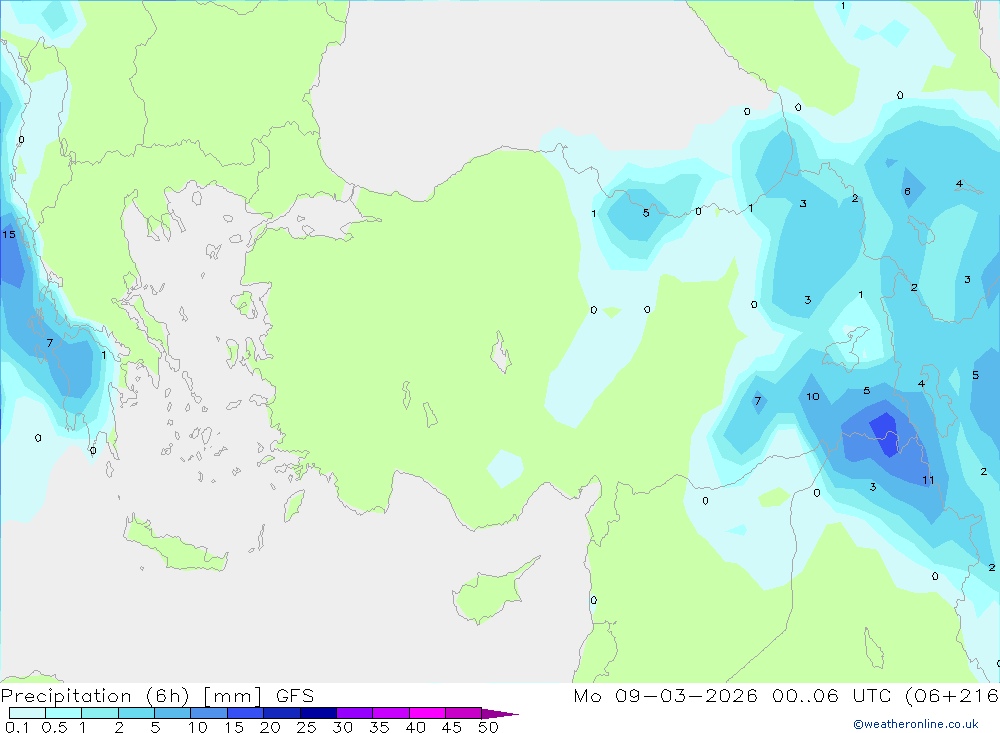1000x733 pixels.
Task: Click the '45' legend scale label
Action: (x=452, y=727)
